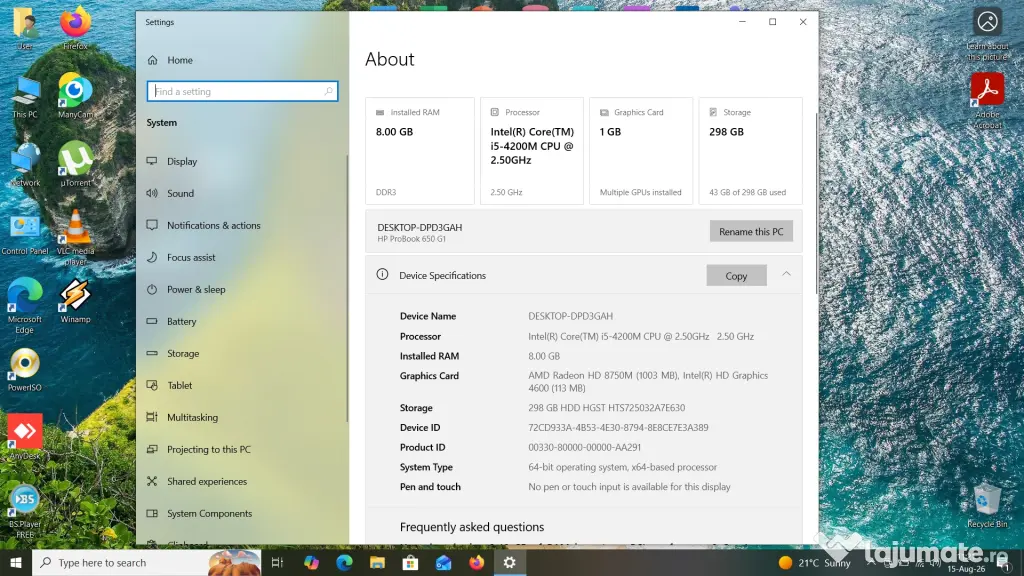Click the Device ID value text
The image size is (1024, 576).
pos(618,428)
